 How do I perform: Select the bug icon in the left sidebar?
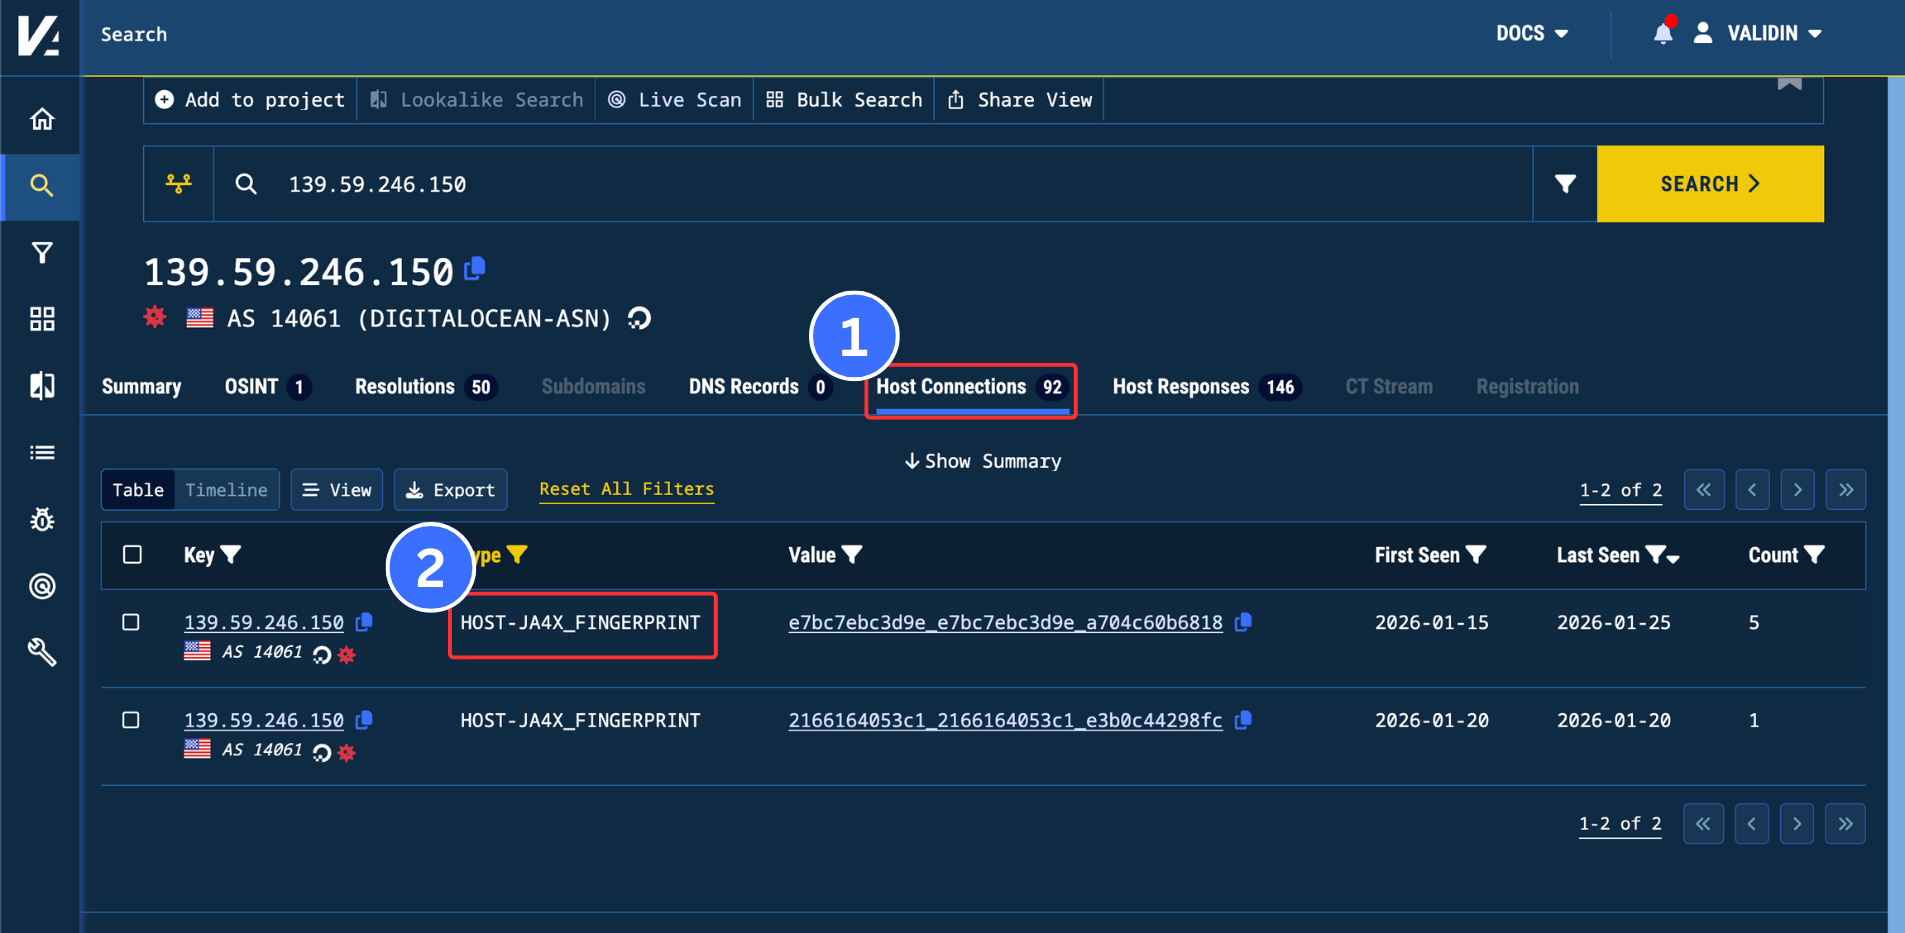coord(41,518)
